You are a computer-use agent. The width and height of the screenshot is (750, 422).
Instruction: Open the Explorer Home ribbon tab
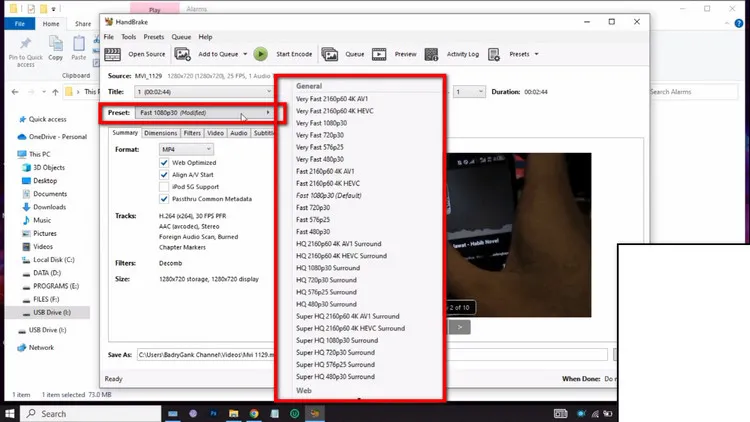tap(51, 23)
